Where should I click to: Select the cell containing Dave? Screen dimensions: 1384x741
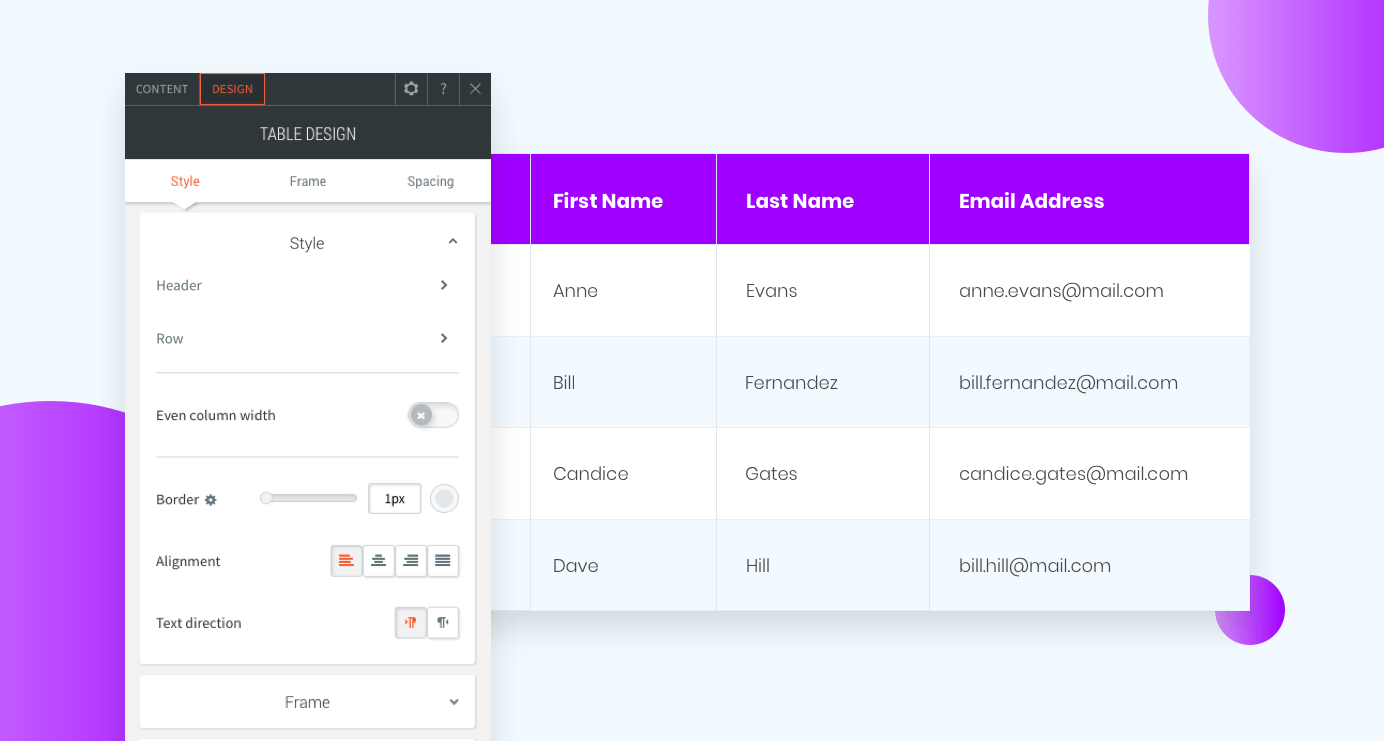(x=623, y=565)
